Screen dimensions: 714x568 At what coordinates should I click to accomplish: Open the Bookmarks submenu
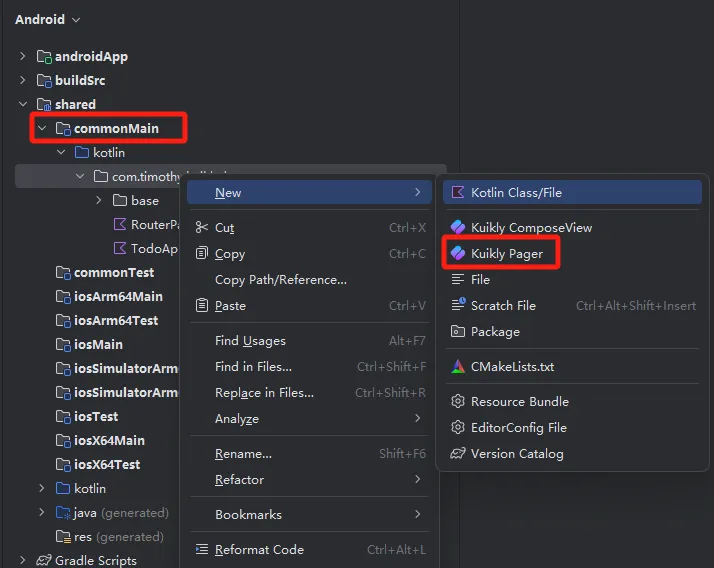[309, 514]
